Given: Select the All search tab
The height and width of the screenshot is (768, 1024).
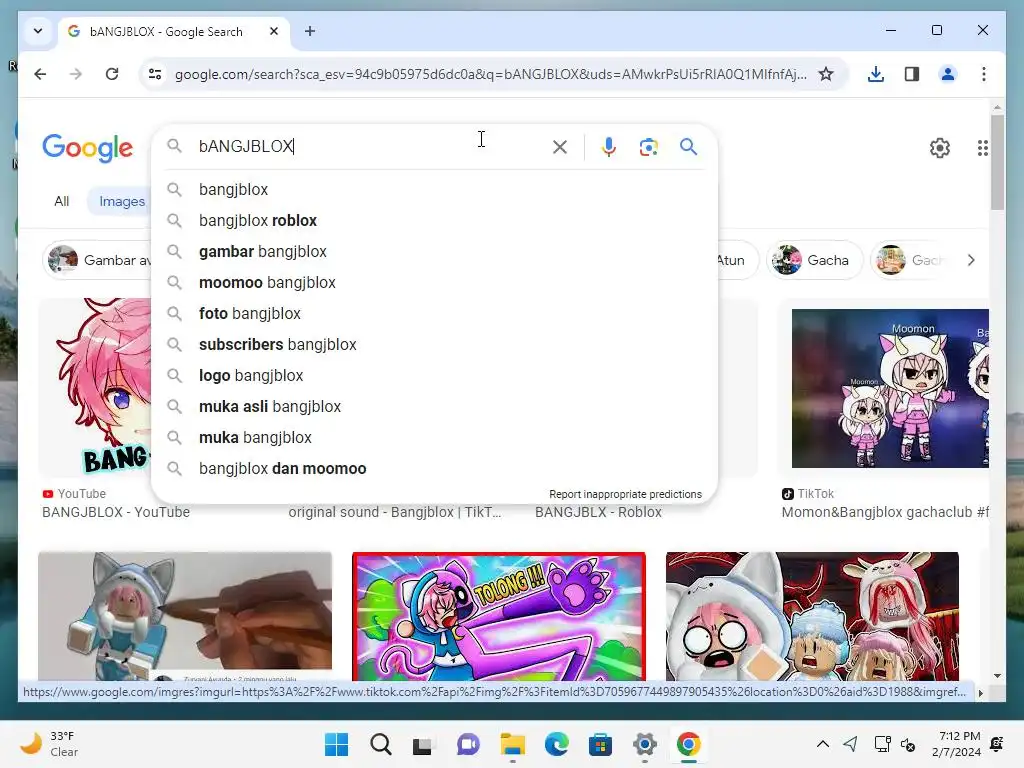Looking at the screenshot, I should [61, 201].
